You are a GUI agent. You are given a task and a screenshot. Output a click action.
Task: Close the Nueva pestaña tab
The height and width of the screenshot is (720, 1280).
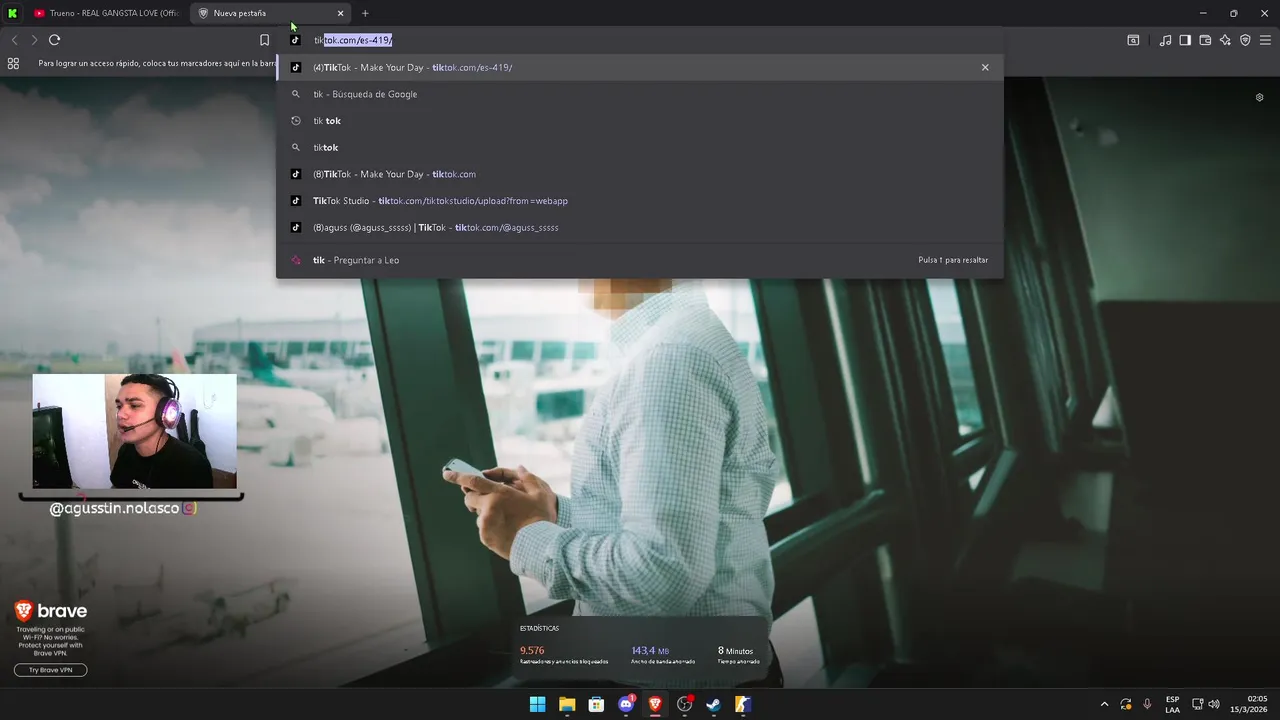[x=340, y=13]
